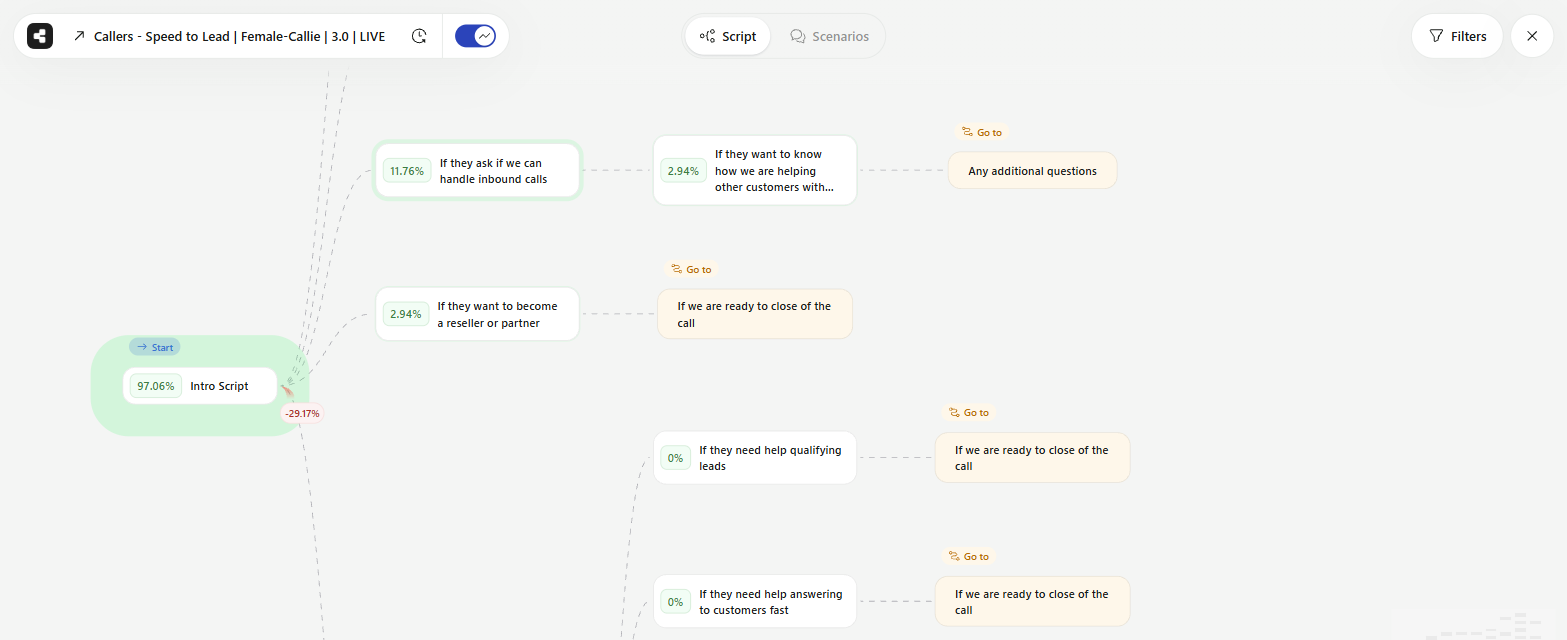
Task: Click Go to label above Any additional questions
Action: click(981, 132)
